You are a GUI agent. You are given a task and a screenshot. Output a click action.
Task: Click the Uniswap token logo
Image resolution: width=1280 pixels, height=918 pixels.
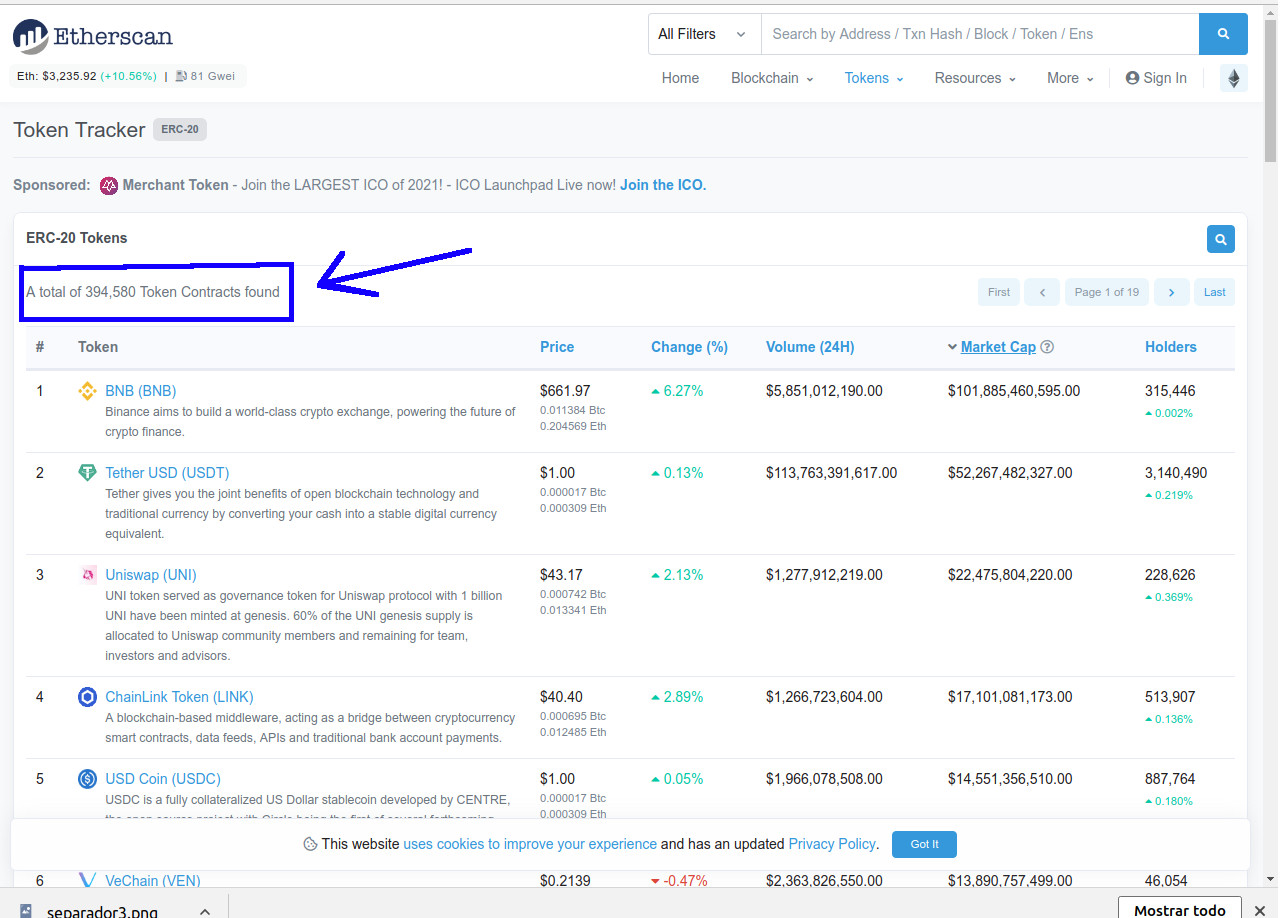click(x=87, y=575)
